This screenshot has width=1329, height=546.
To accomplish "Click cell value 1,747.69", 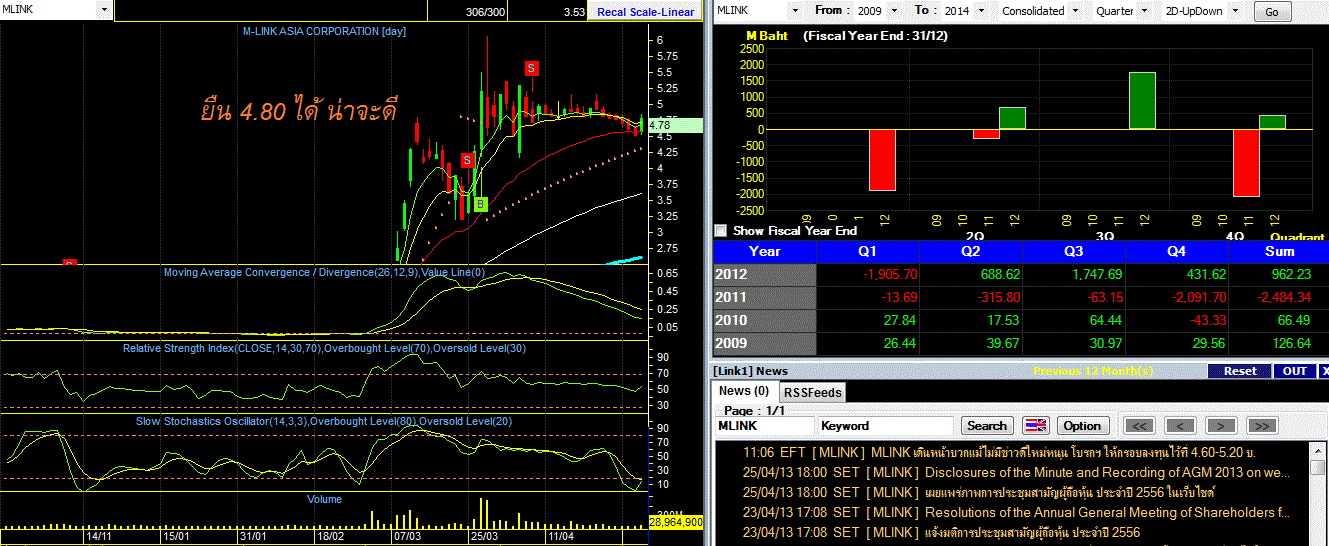I will click(x=1095, y=274).
